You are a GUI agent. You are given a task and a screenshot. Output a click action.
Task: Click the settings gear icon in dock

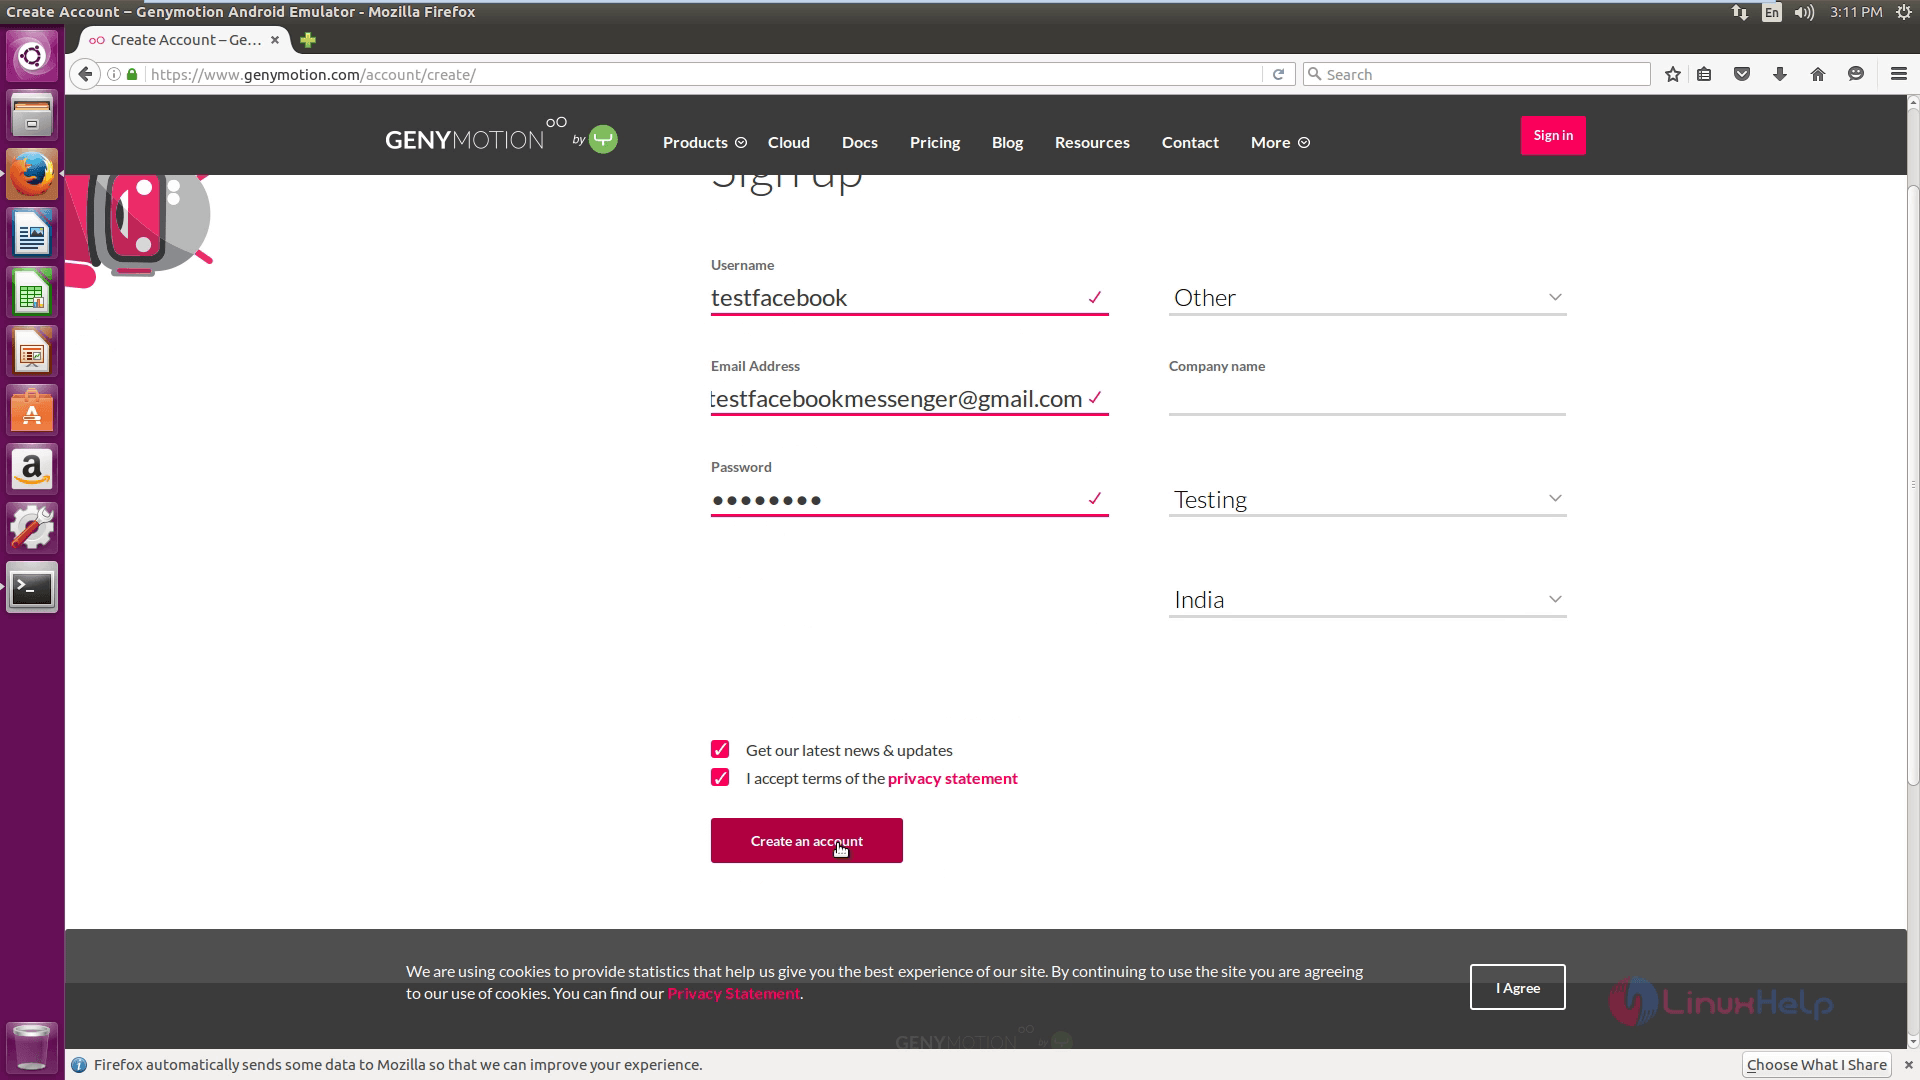pos(32,527)
